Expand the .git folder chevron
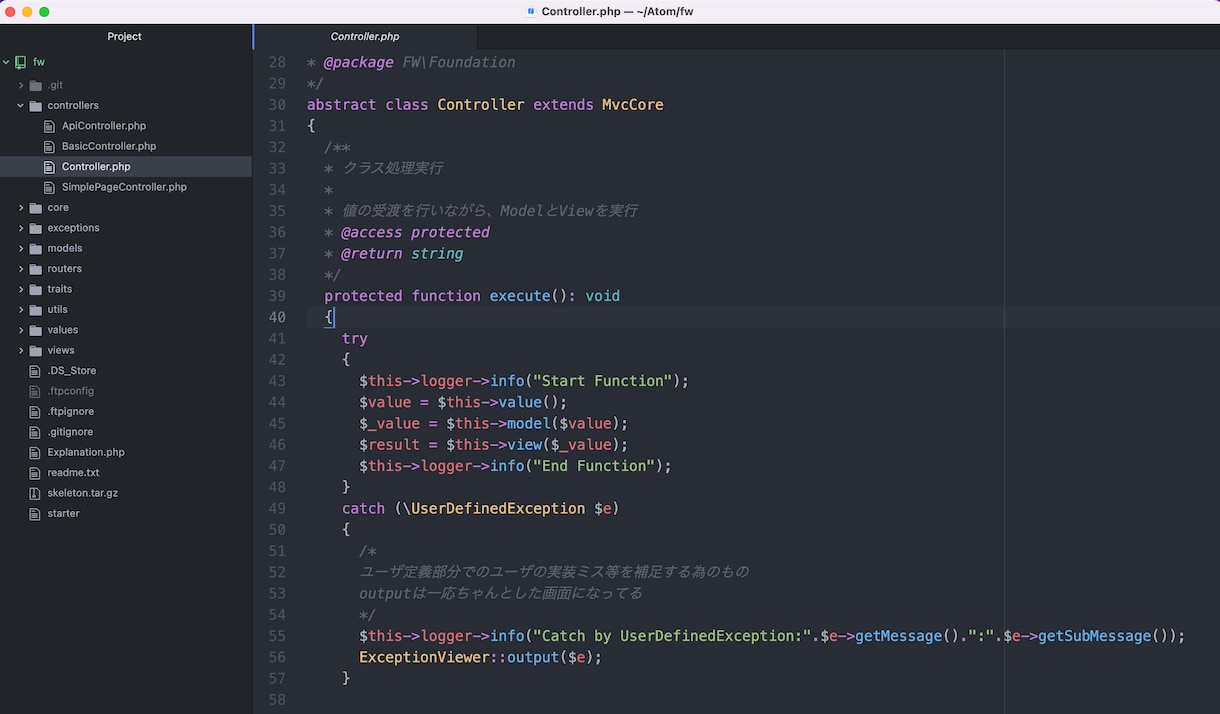1220x714 pixels. tap(21, 85)
